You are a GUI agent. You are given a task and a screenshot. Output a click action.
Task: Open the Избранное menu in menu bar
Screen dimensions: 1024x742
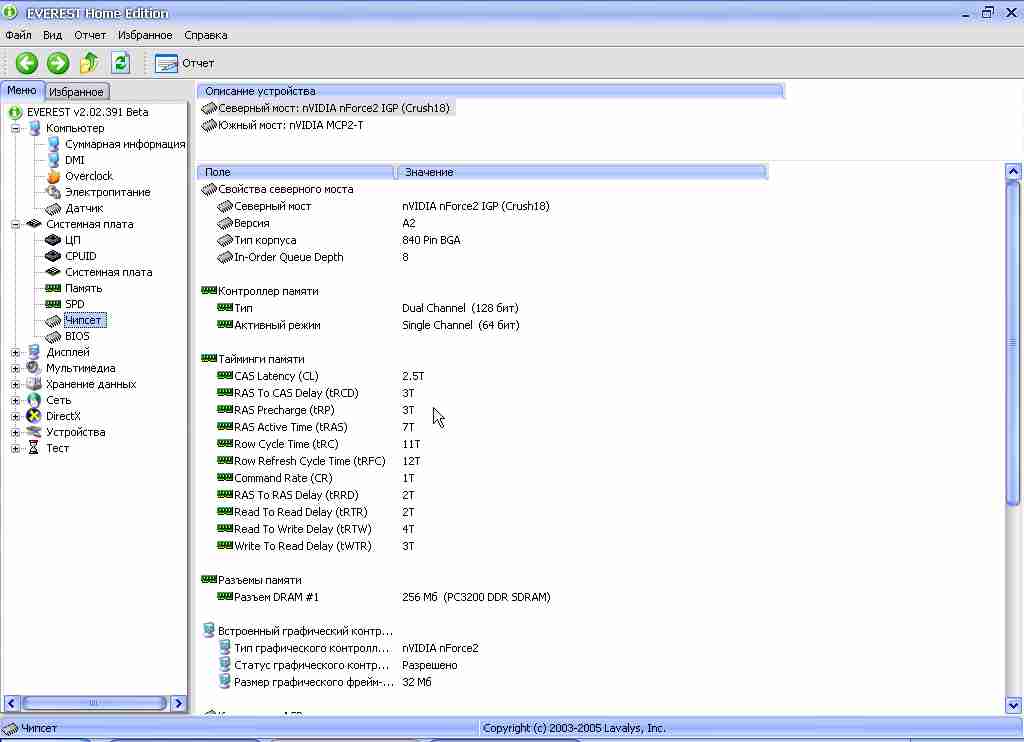click(x=145, y=35)
